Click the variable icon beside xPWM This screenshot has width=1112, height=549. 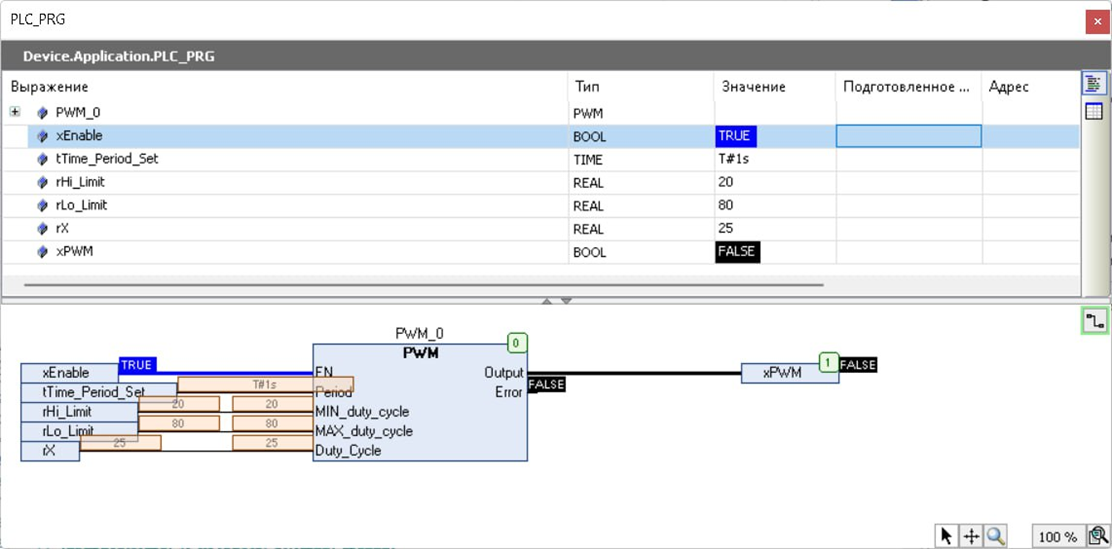[42, 252]
